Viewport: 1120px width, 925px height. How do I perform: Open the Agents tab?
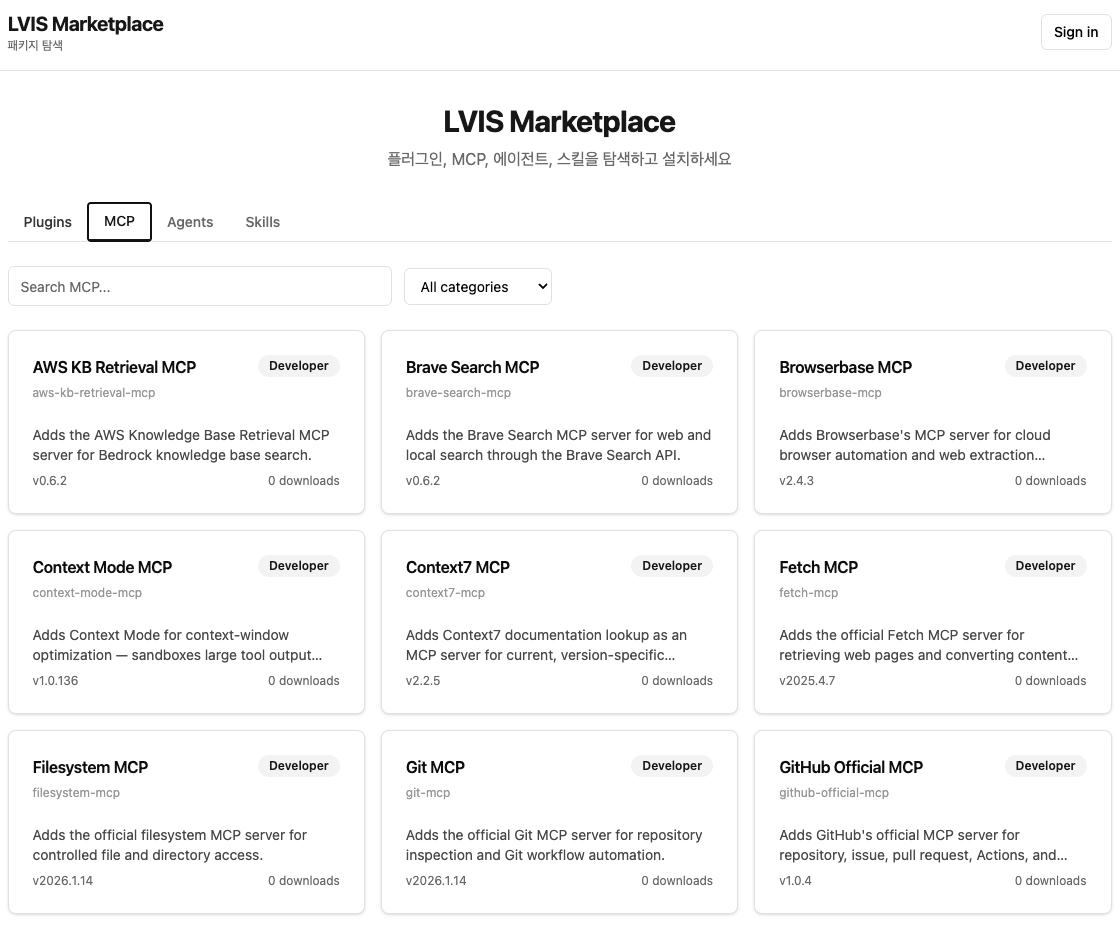point(190,222)
